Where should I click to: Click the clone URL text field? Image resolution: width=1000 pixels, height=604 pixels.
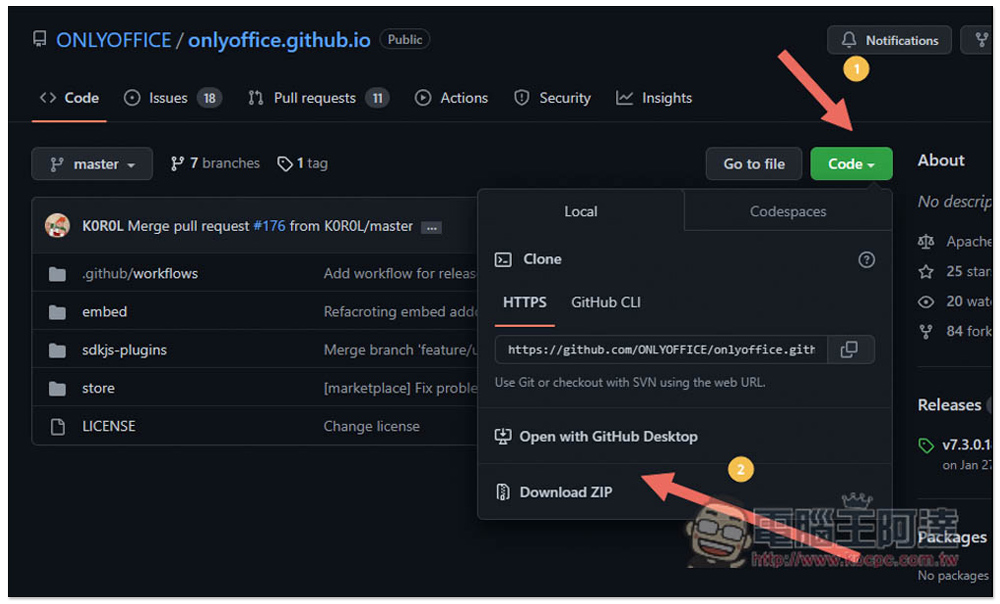(x=660, y=350)
